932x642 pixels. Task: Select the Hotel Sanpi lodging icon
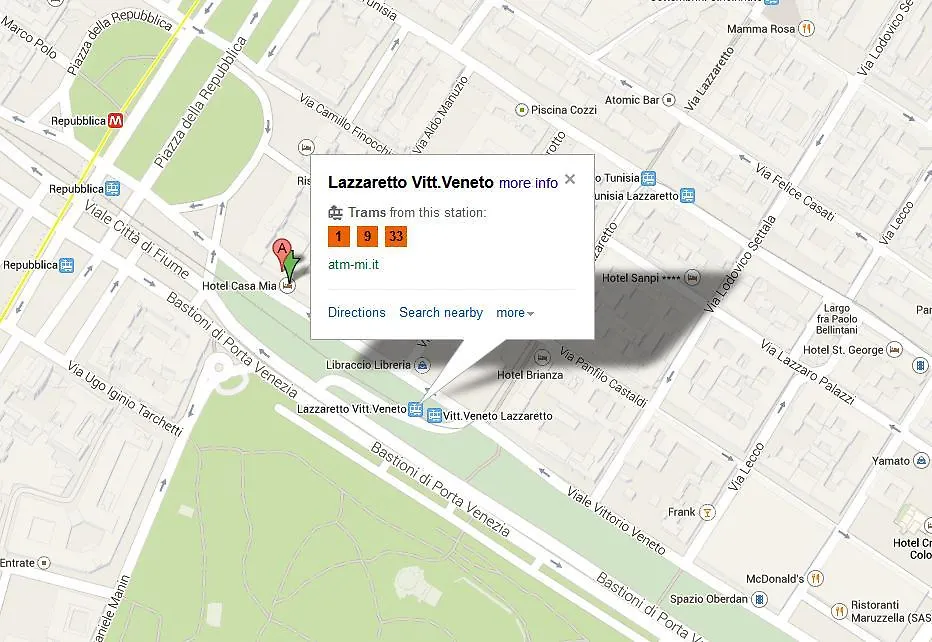pyautogui.click(x=692, y=278)
